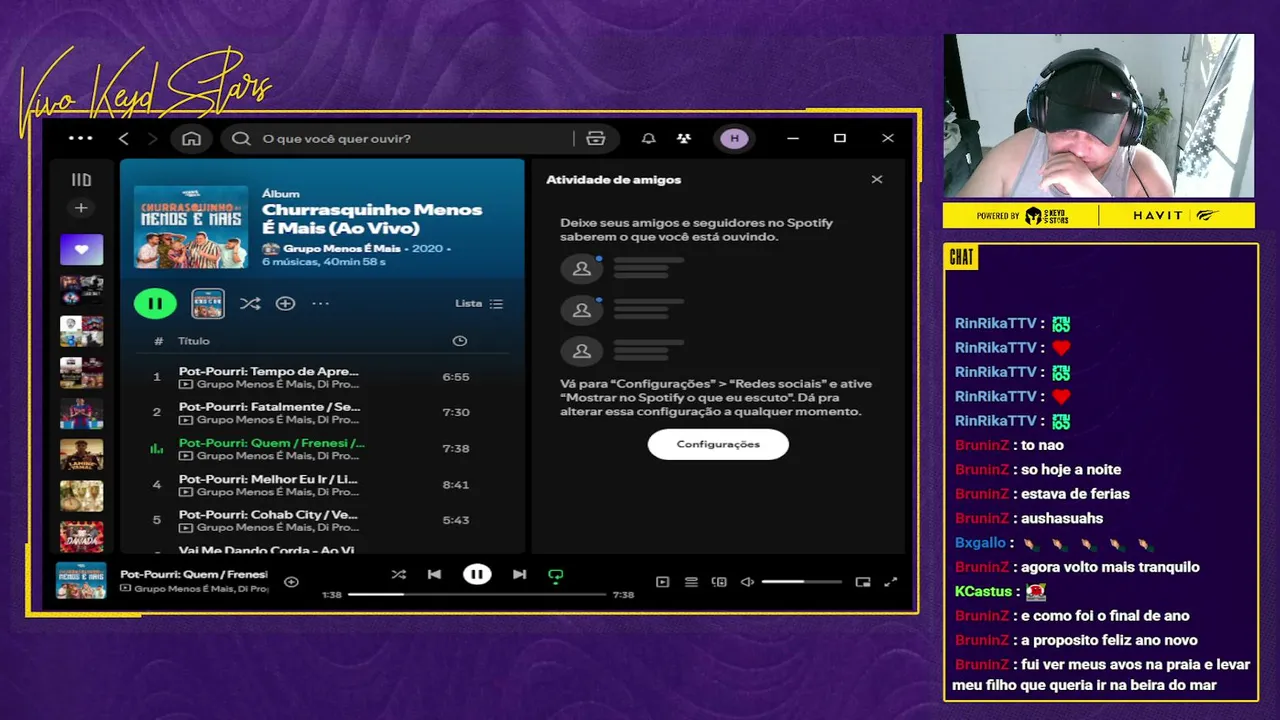The image size is (1280, 720).
Task: Adjust the volume slider
Action: point(801,582)
